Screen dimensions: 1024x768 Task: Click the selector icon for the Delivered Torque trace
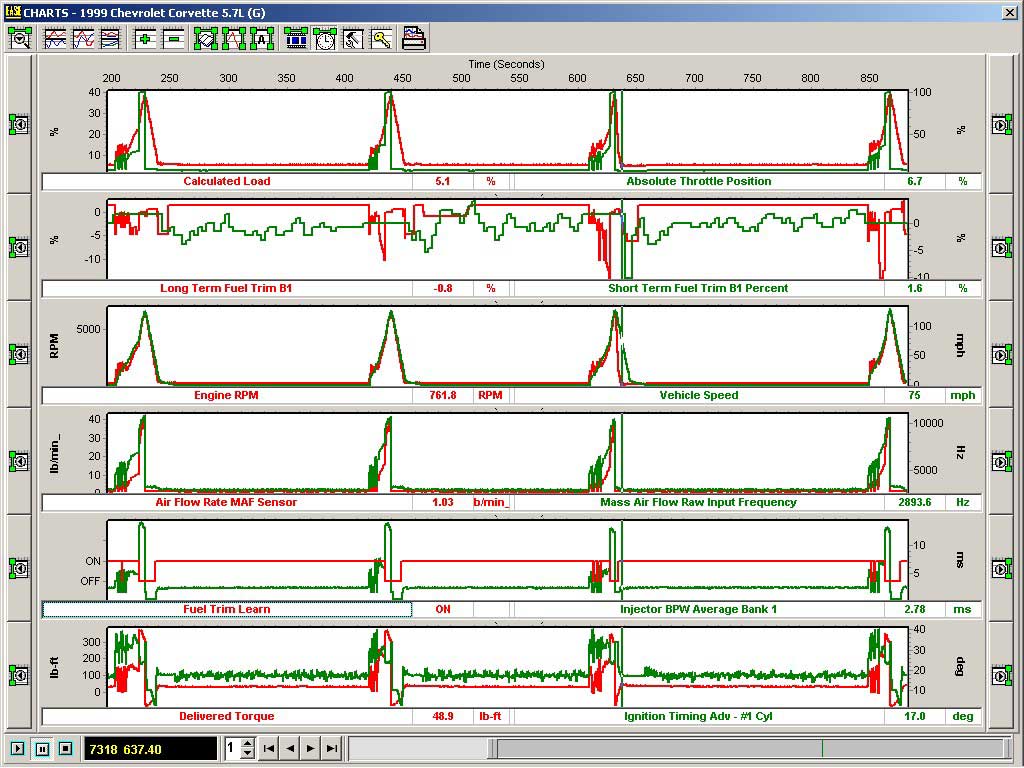pos(19,675)
